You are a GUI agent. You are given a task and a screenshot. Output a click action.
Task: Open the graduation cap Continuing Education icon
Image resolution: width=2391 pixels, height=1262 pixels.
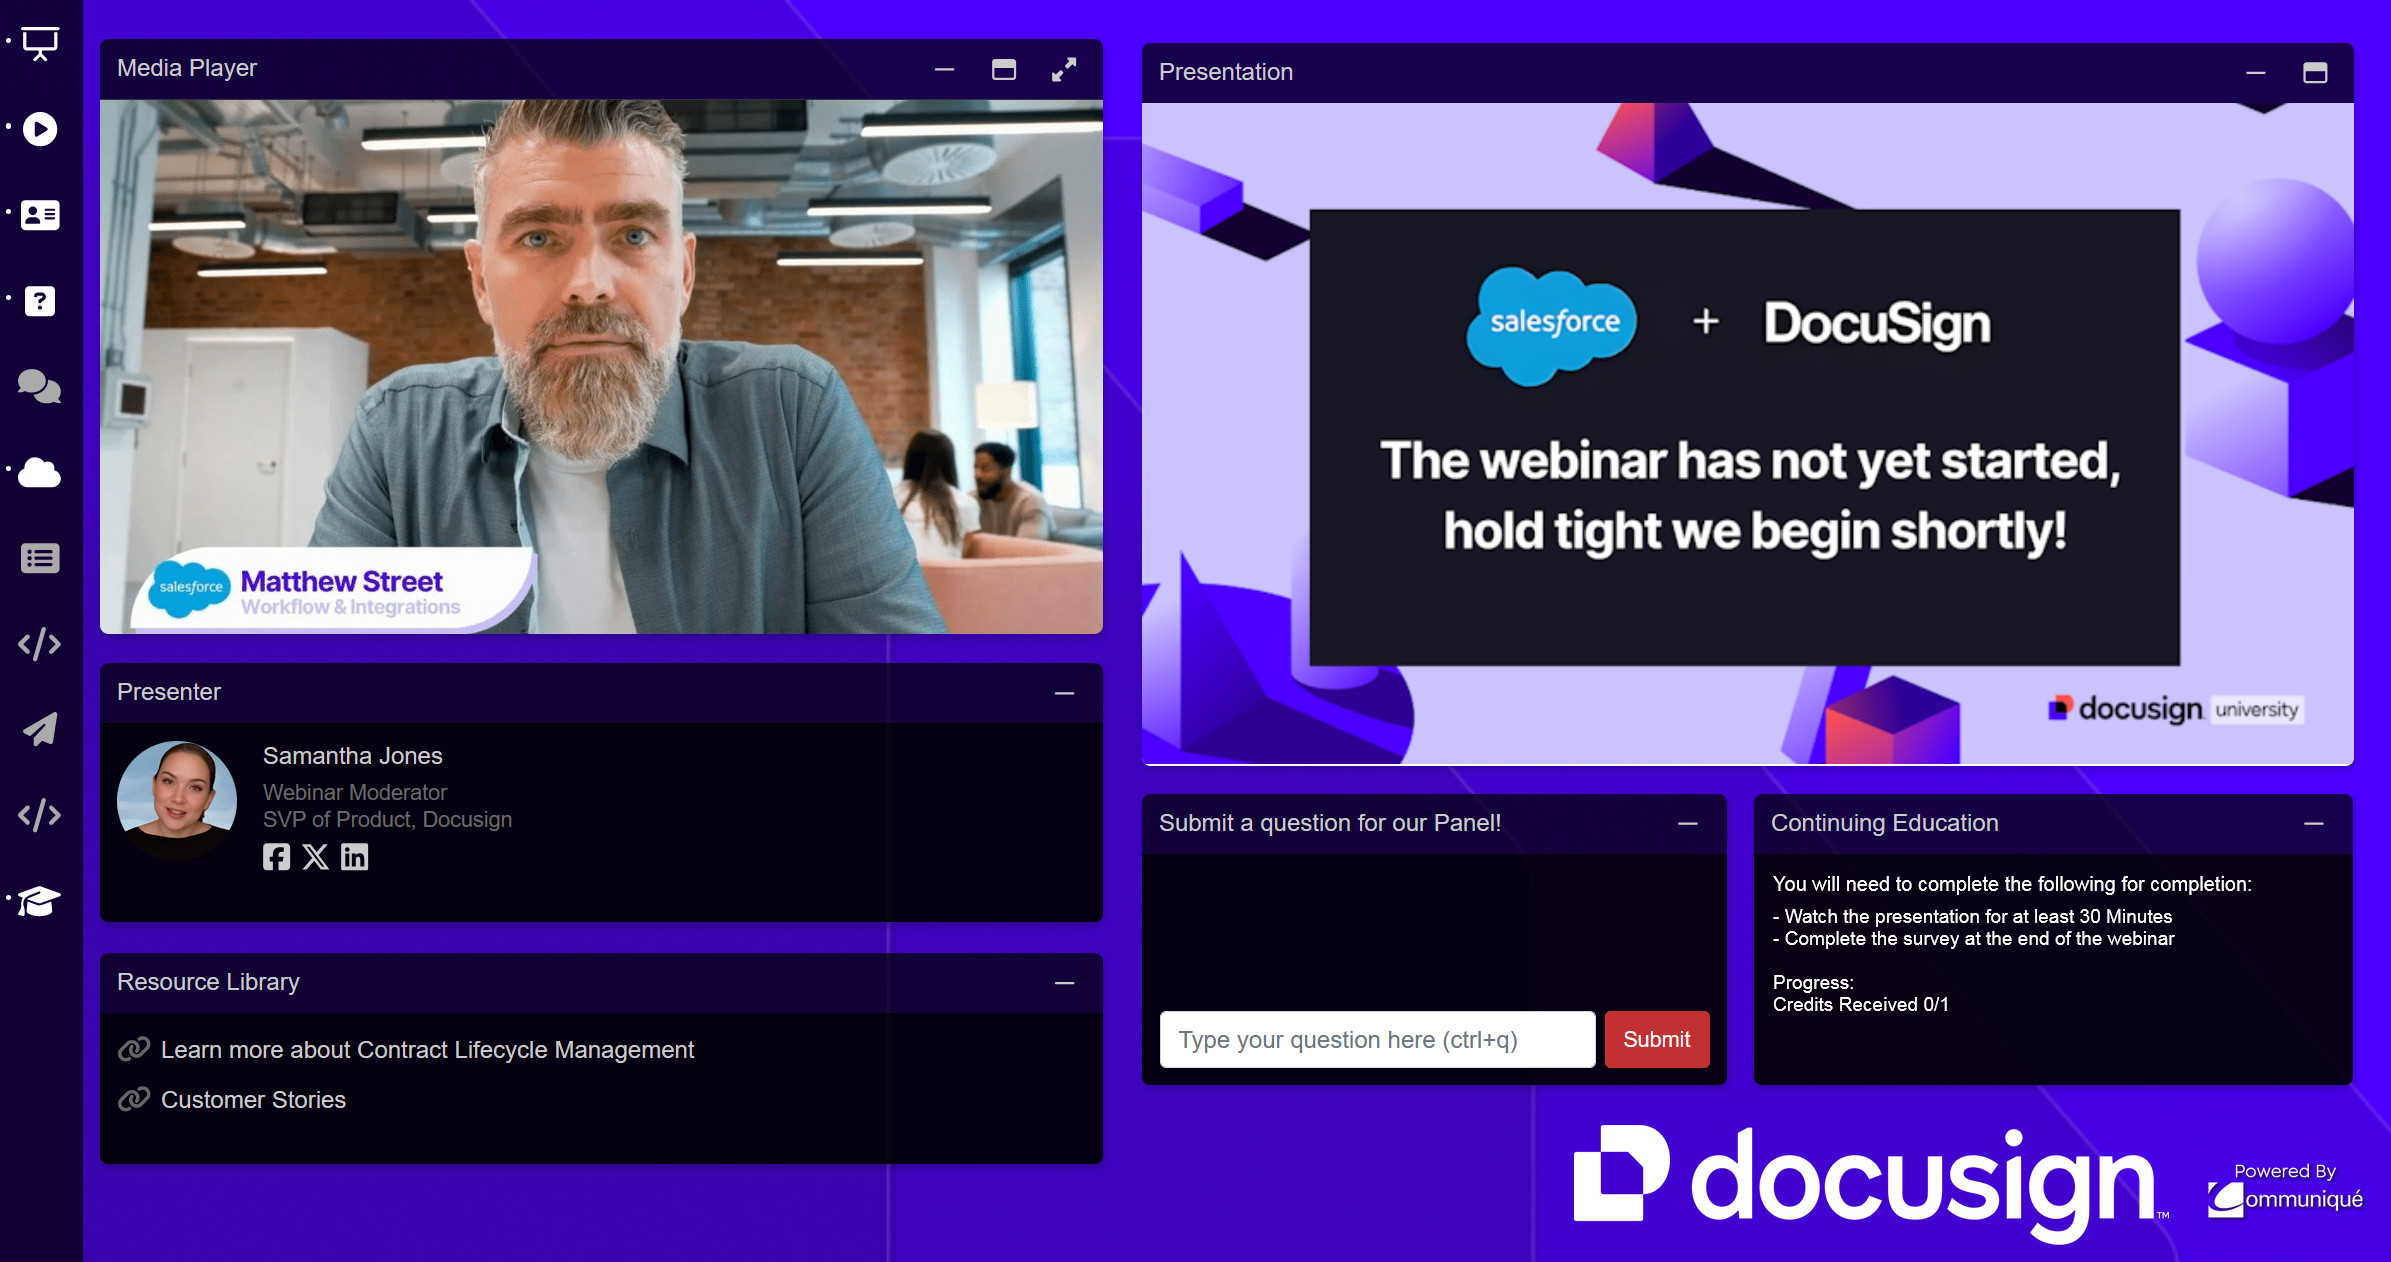coord(40,901)
